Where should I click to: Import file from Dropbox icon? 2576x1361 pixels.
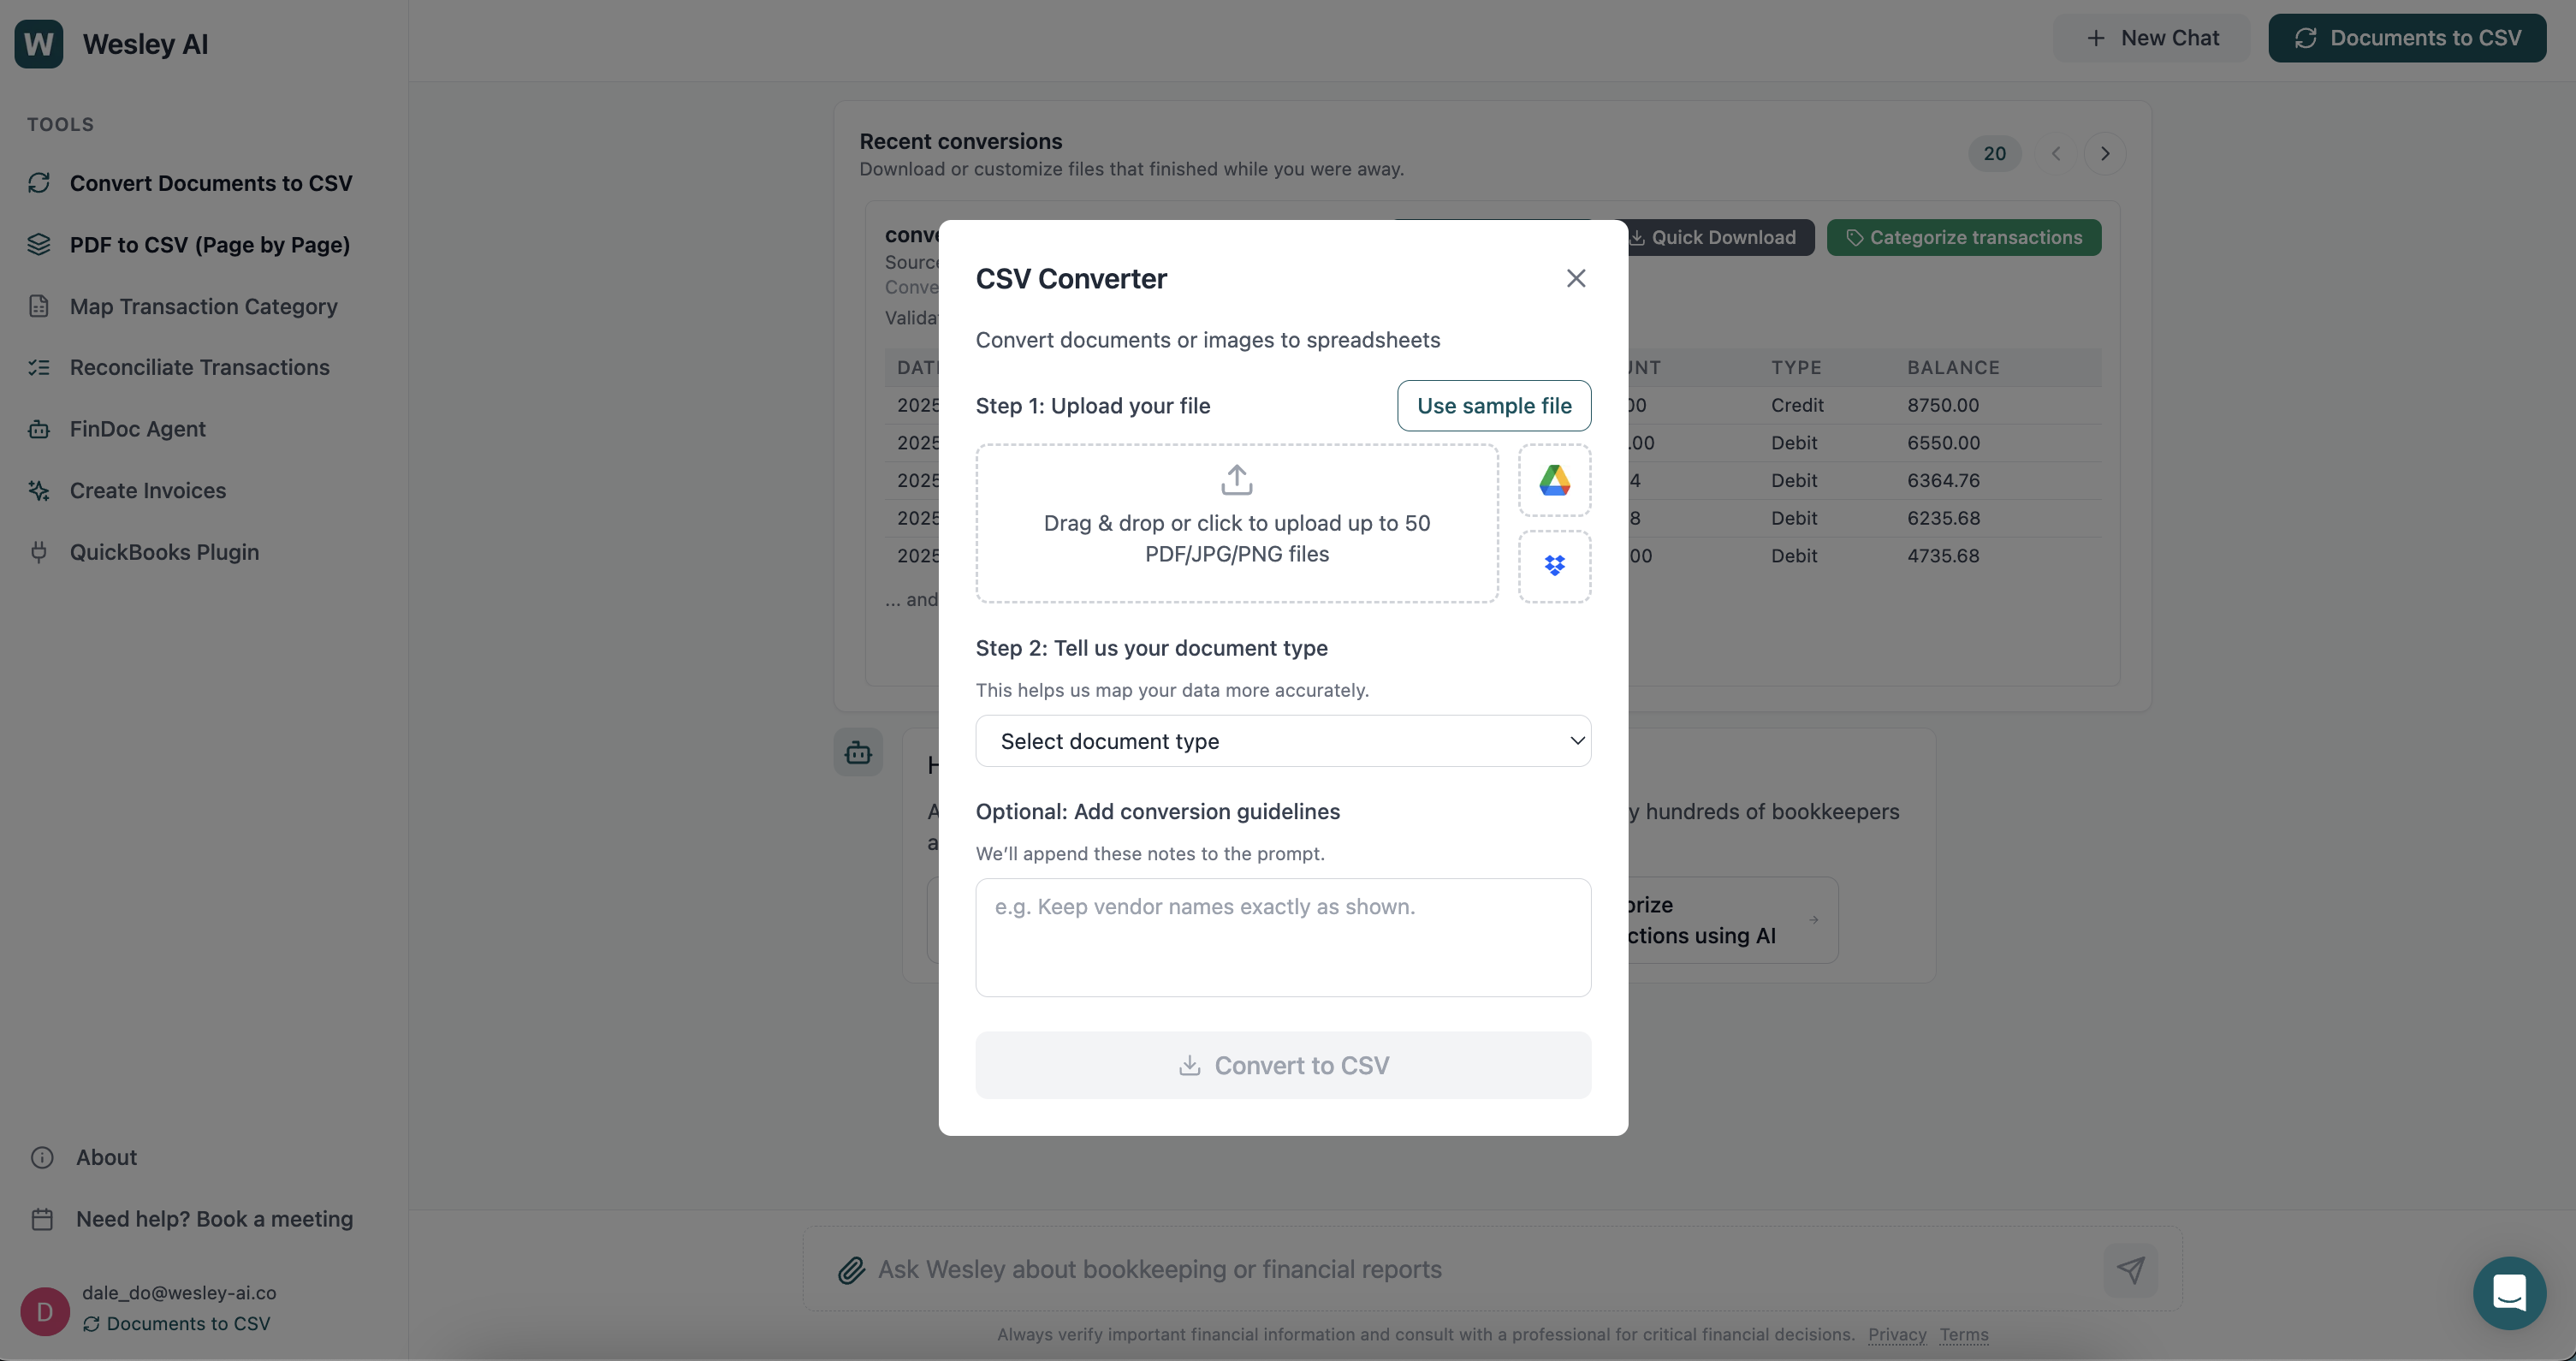coord(1554,566)
